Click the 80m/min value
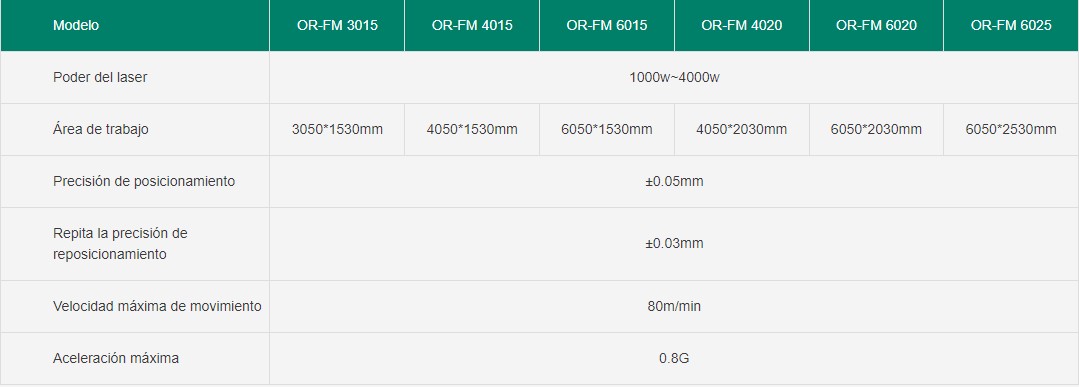The width and height of the screenshot is (1079, 387). 674,306
